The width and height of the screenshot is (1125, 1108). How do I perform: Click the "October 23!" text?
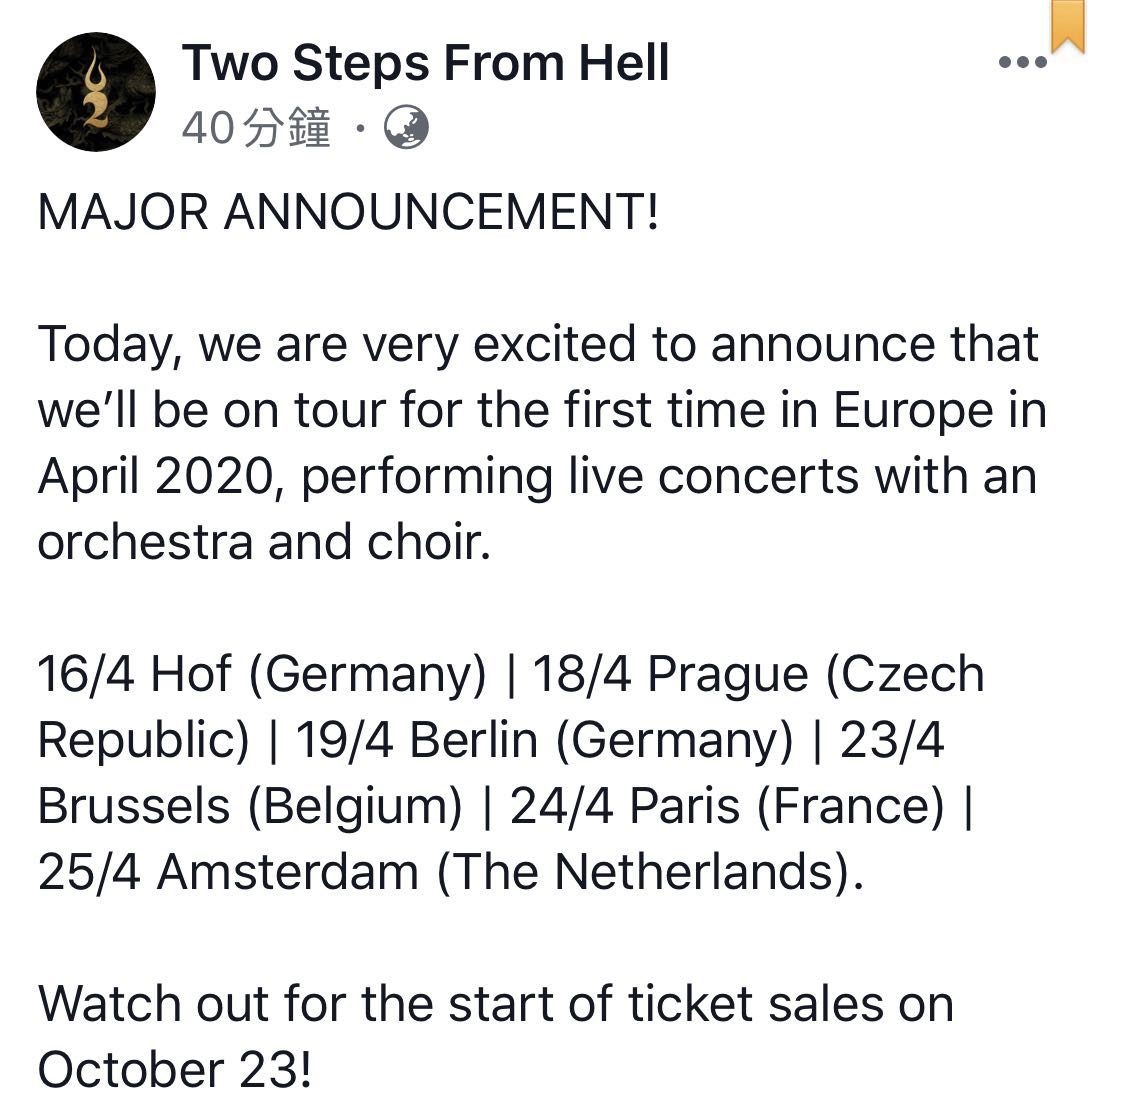pyautogui.click(x=175, y=1071)
